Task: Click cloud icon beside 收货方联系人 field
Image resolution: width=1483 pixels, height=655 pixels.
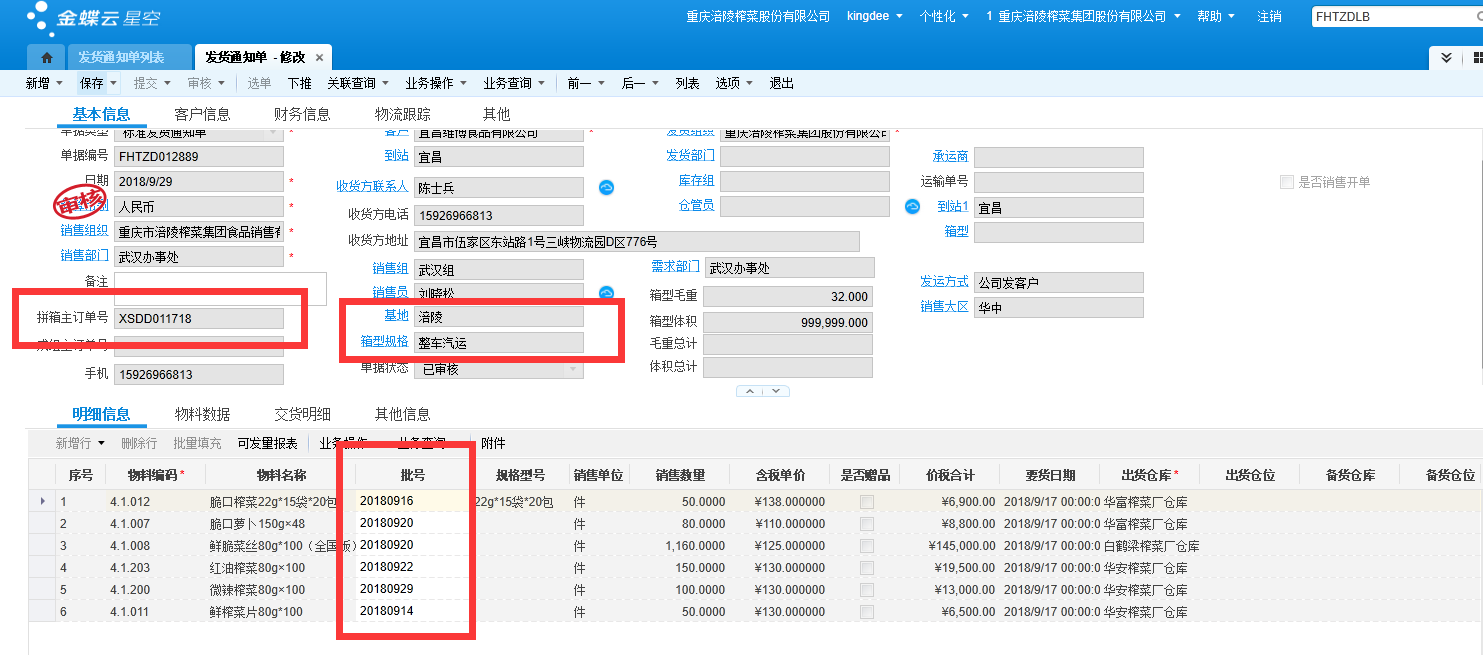Action: point(606,187)
